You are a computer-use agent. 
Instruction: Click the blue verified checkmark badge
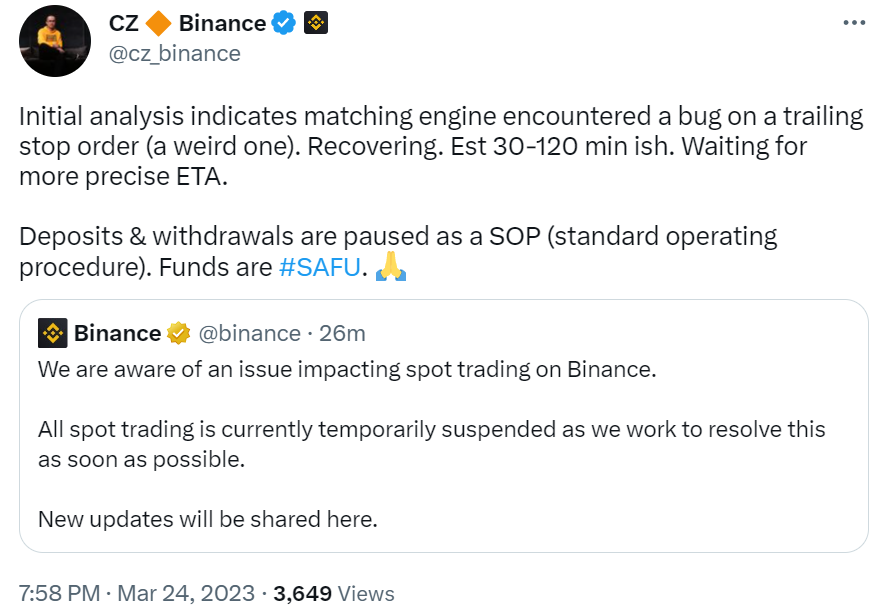285,23
